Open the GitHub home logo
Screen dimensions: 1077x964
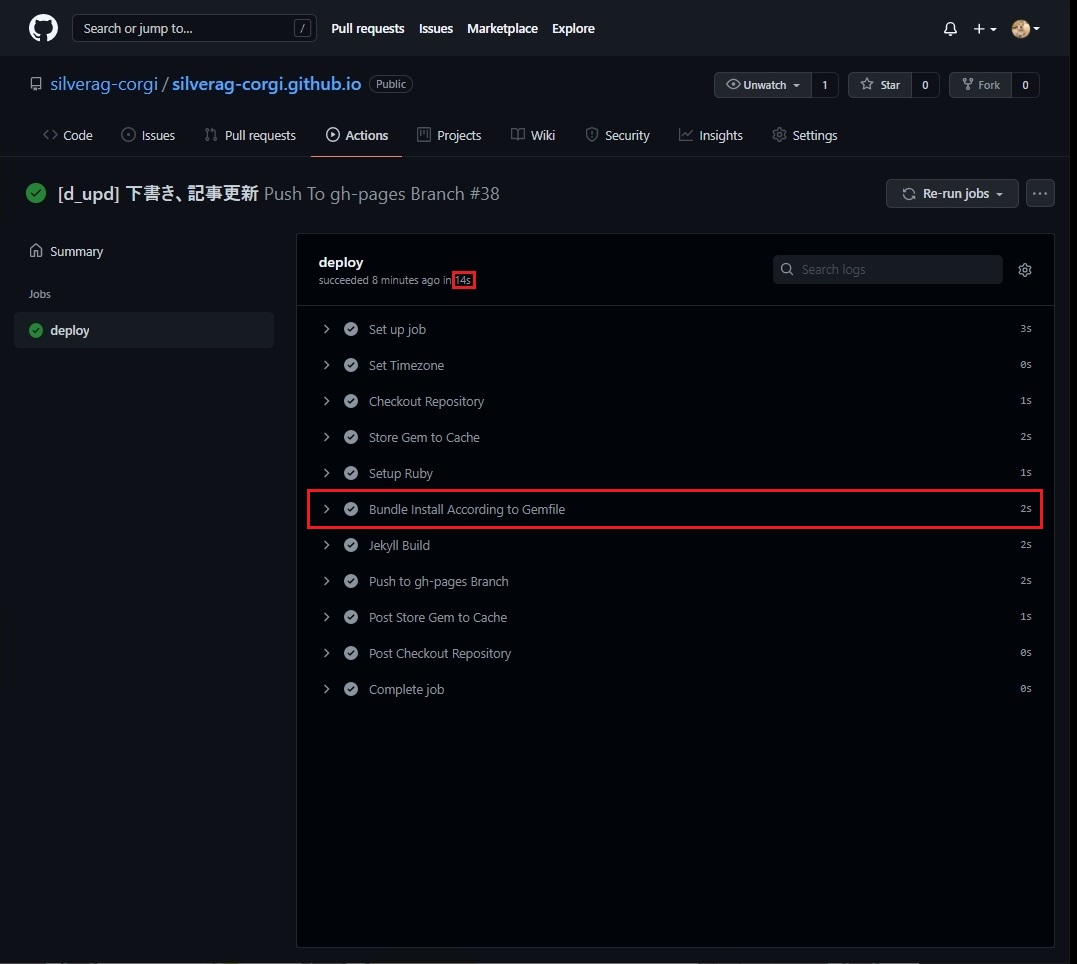pyautogui.click(x=43, y=28)
